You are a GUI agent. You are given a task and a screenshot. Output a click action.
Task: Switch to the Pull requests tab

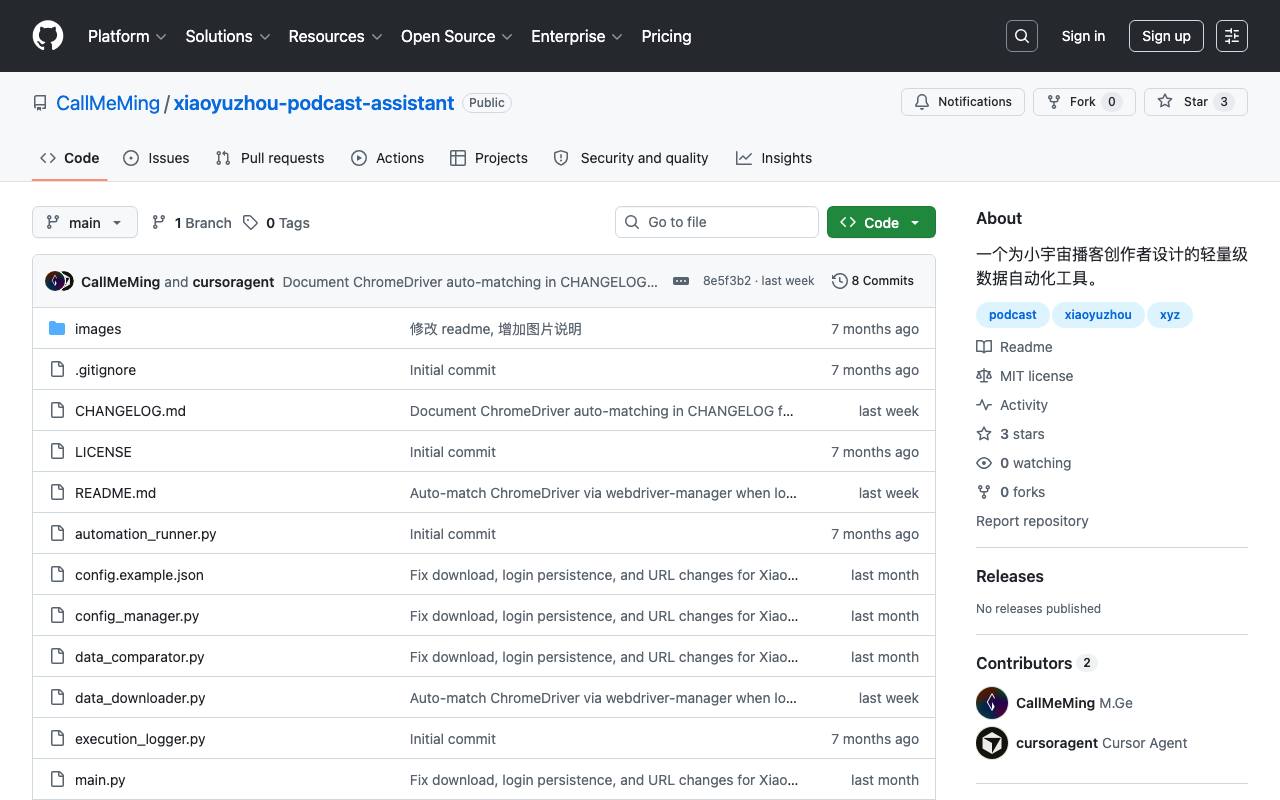(270, 158)
